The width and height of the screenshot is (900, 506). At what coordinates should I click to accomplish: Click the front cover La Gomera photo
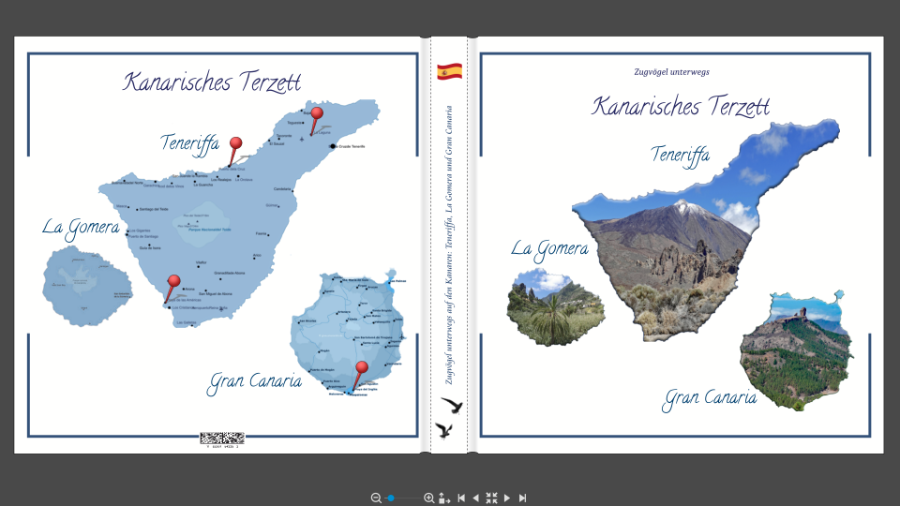click(x=556, y=308)
